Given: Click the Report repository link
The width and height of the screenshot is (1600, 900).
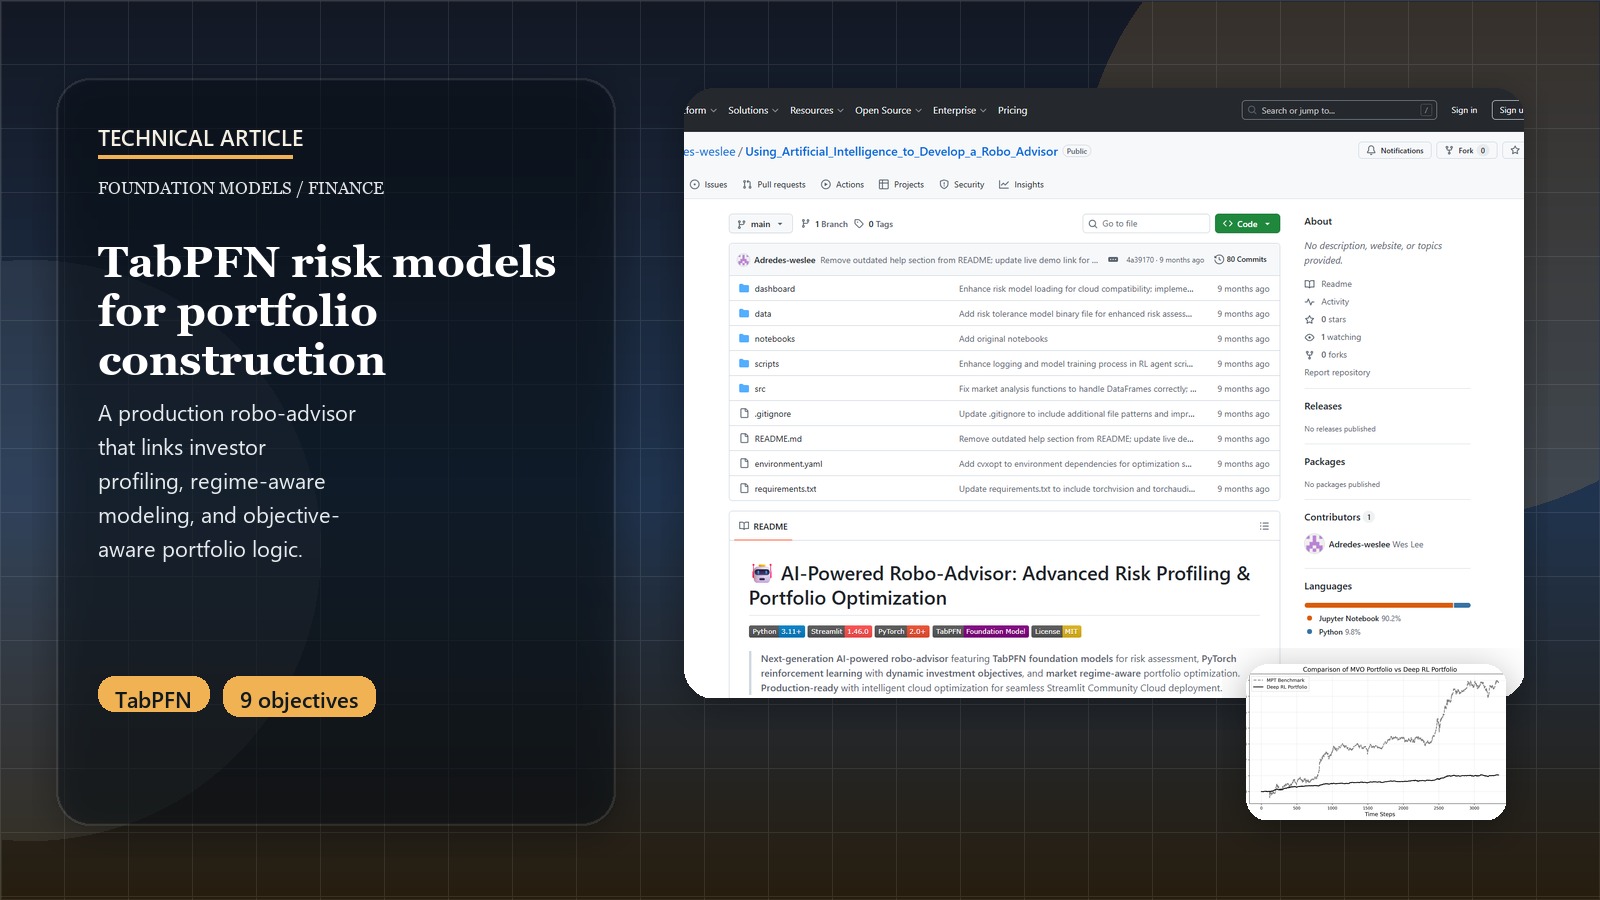Looking at the screenshot, I should tap(1338, 372).
